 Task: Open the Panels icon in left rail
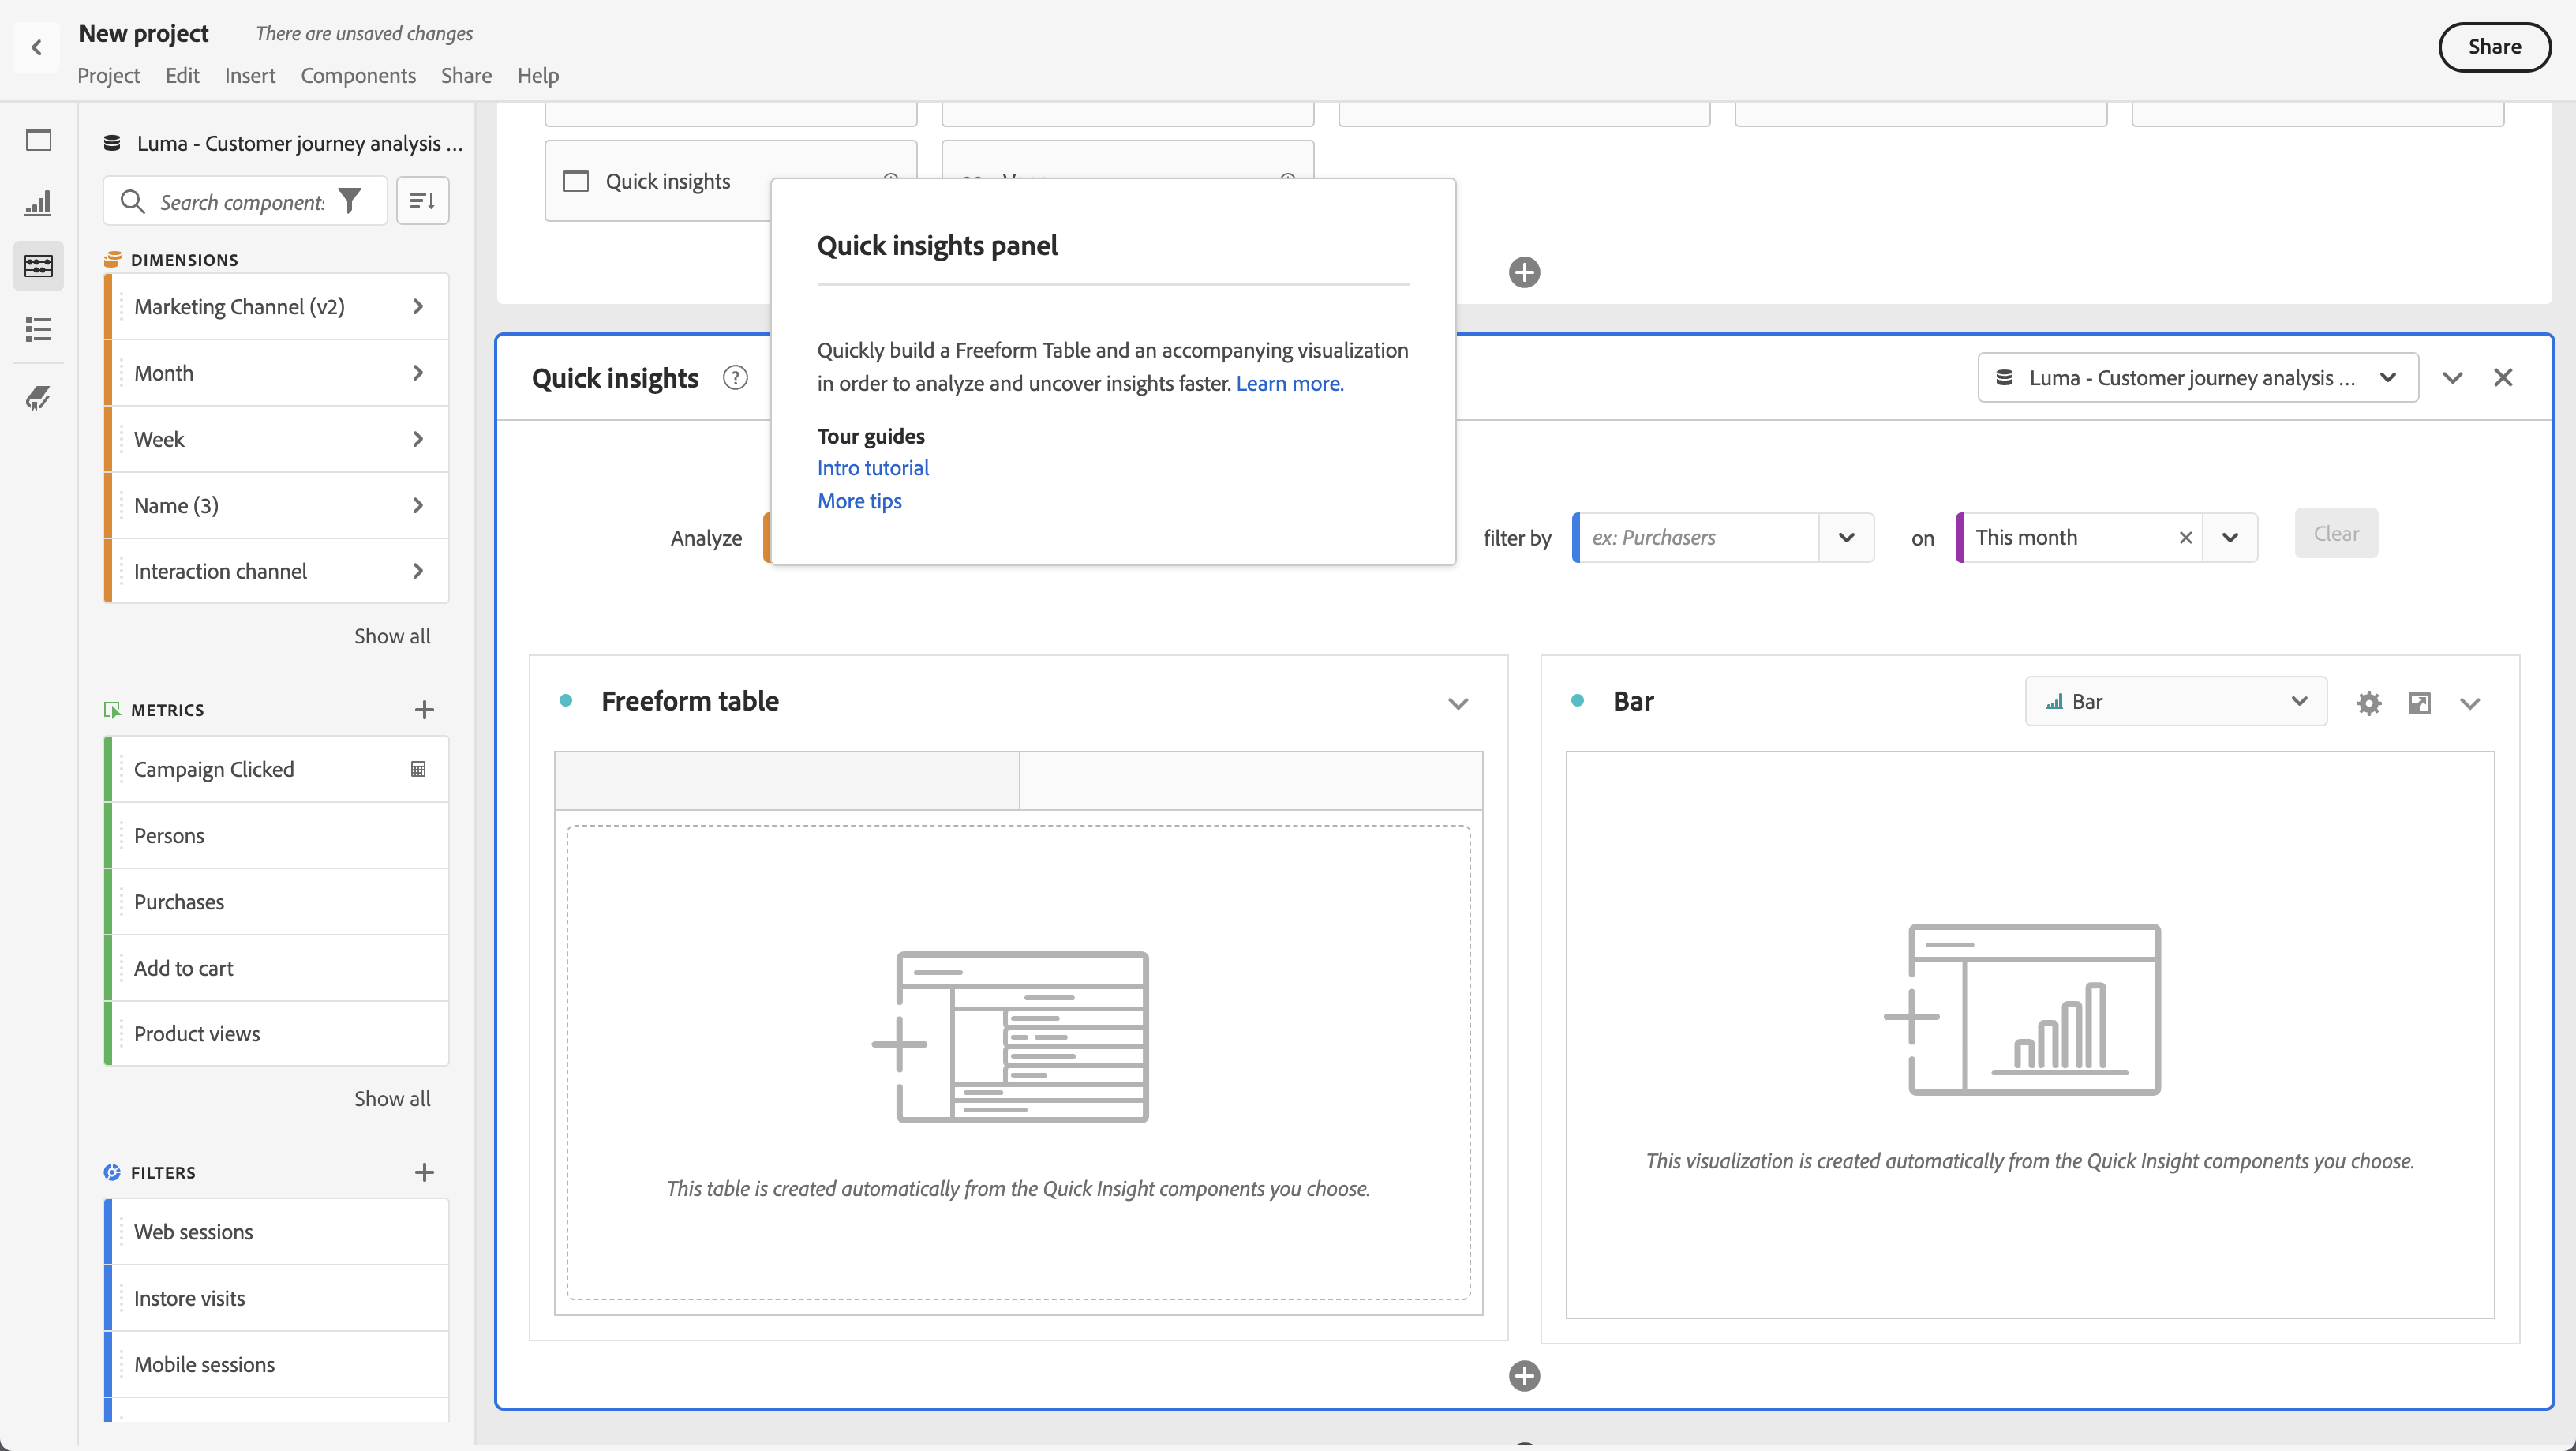pos(38,140)
